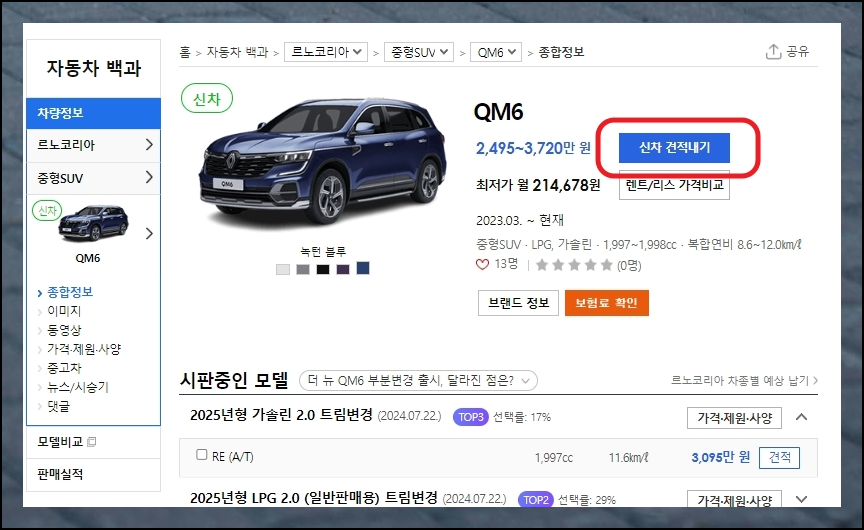The image size is (864, 530).
Task: Click 가격·제원·사양 button for LPG 2.0
Action: pyautogui.click(x=734, y=499)
